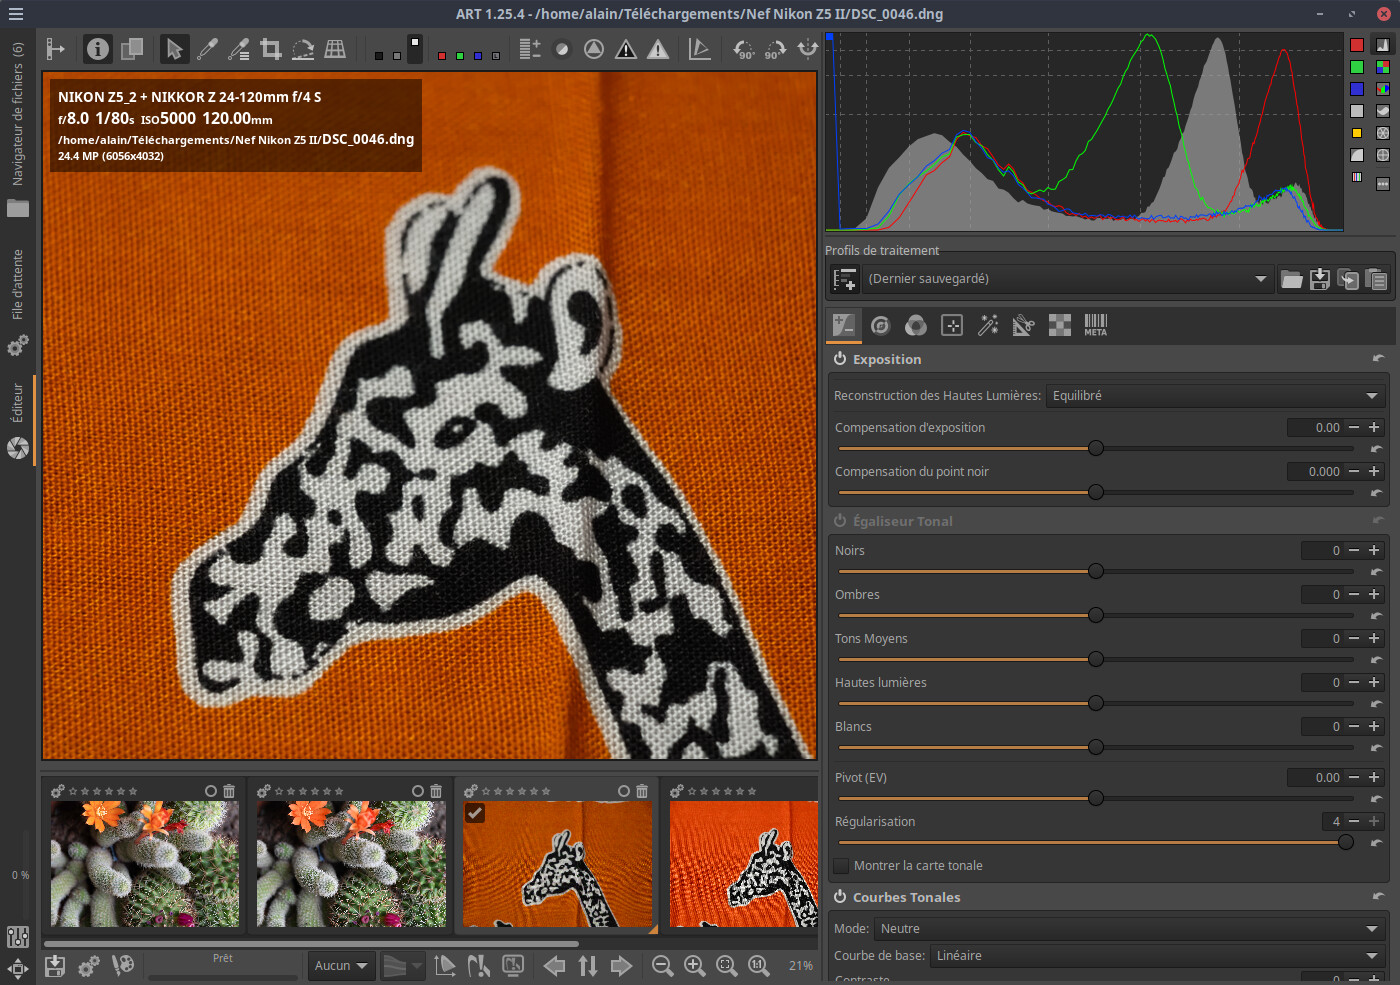The height and width of the screenshot is (985, 1400).
Task: Toggle red channel in histogram
Action: pos(1357,45)
